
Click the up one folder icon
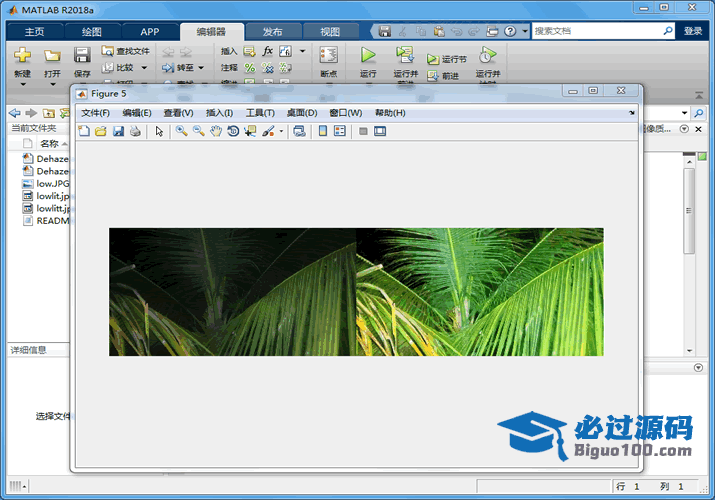tap(49, 113)
